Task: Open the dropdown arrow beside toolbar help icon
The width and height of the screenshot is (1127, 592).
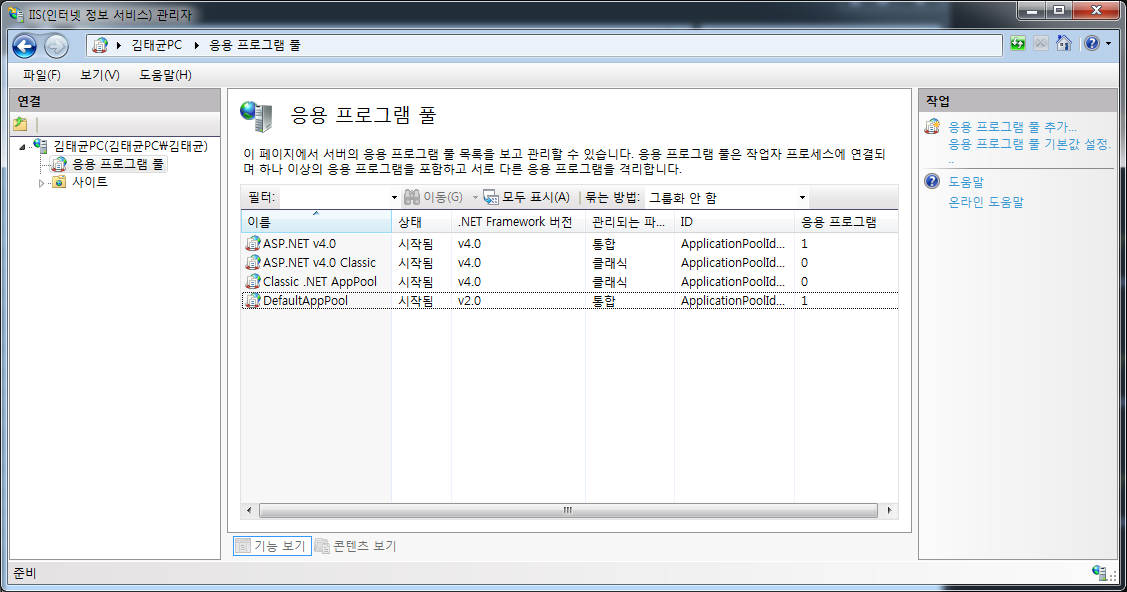Action: coord(1108,44)
